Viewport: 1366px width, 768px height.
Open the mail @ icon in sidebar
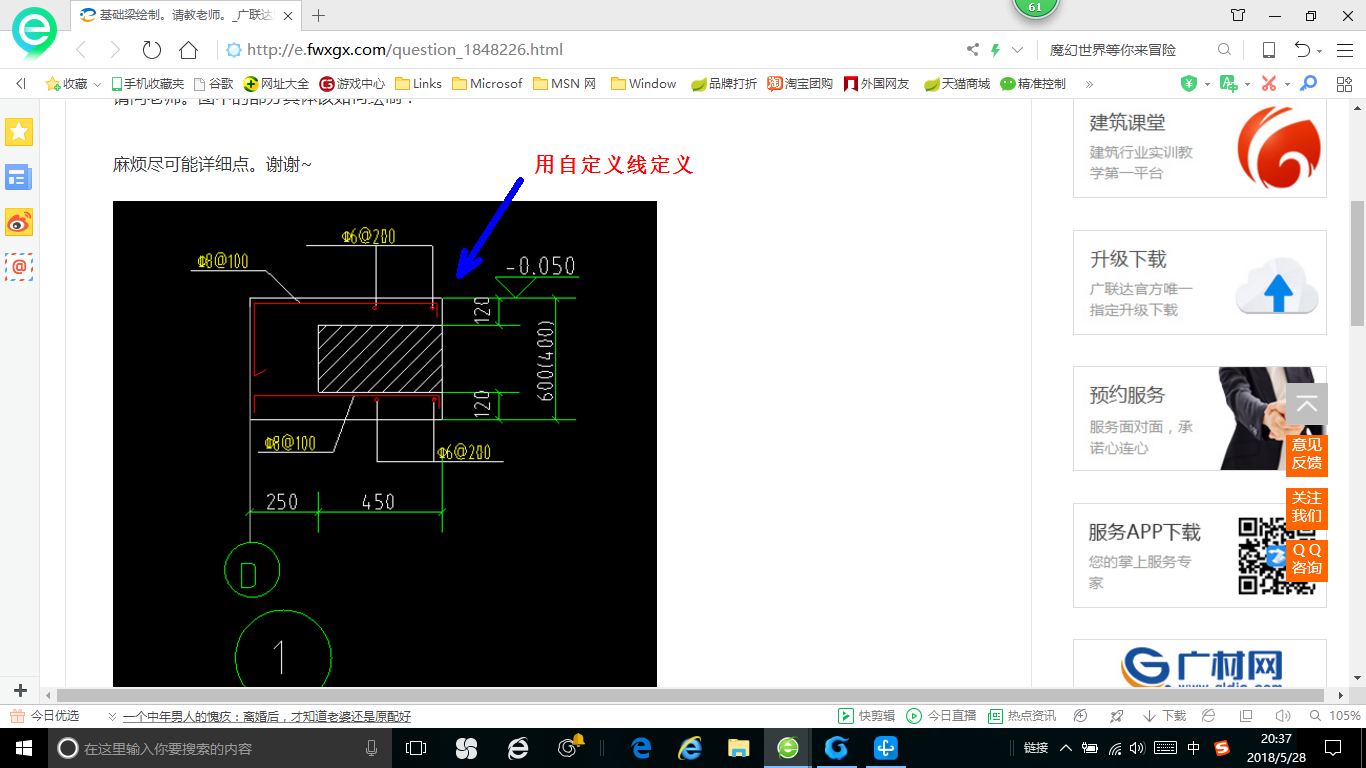pyautogui.click(x=19, y=267)
